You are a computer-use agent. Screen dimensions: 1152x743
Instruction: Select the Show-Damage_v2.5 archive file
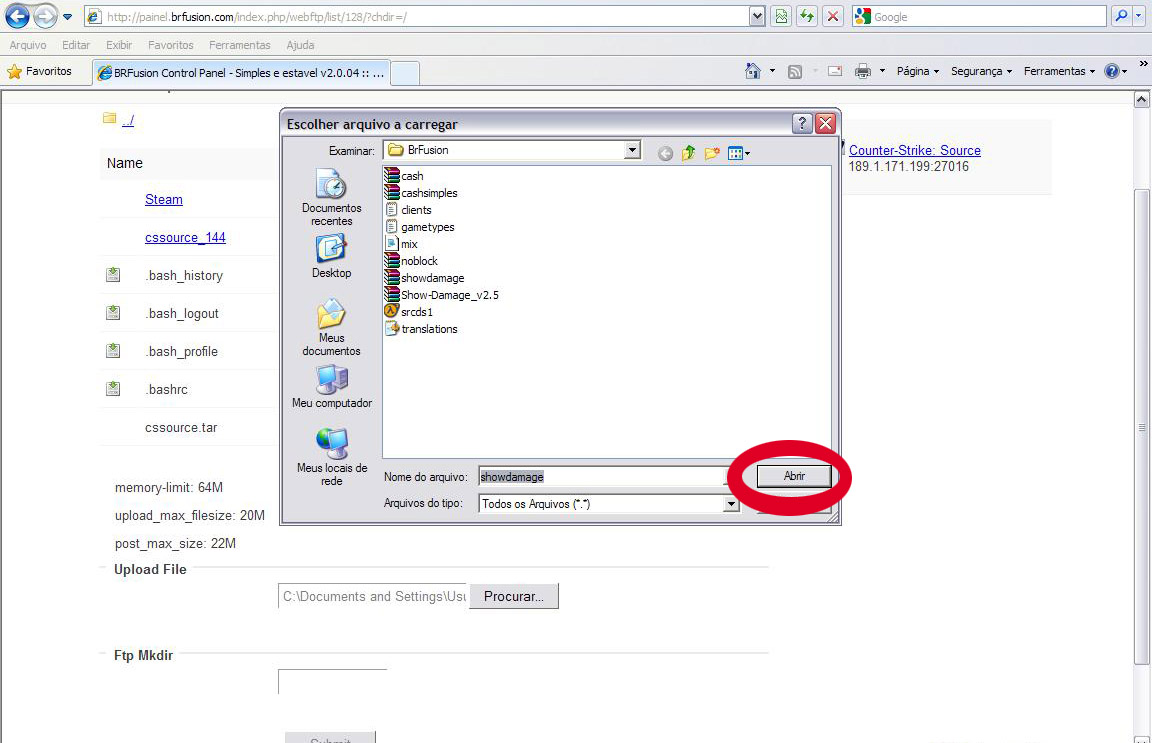(x=449, y=295)
